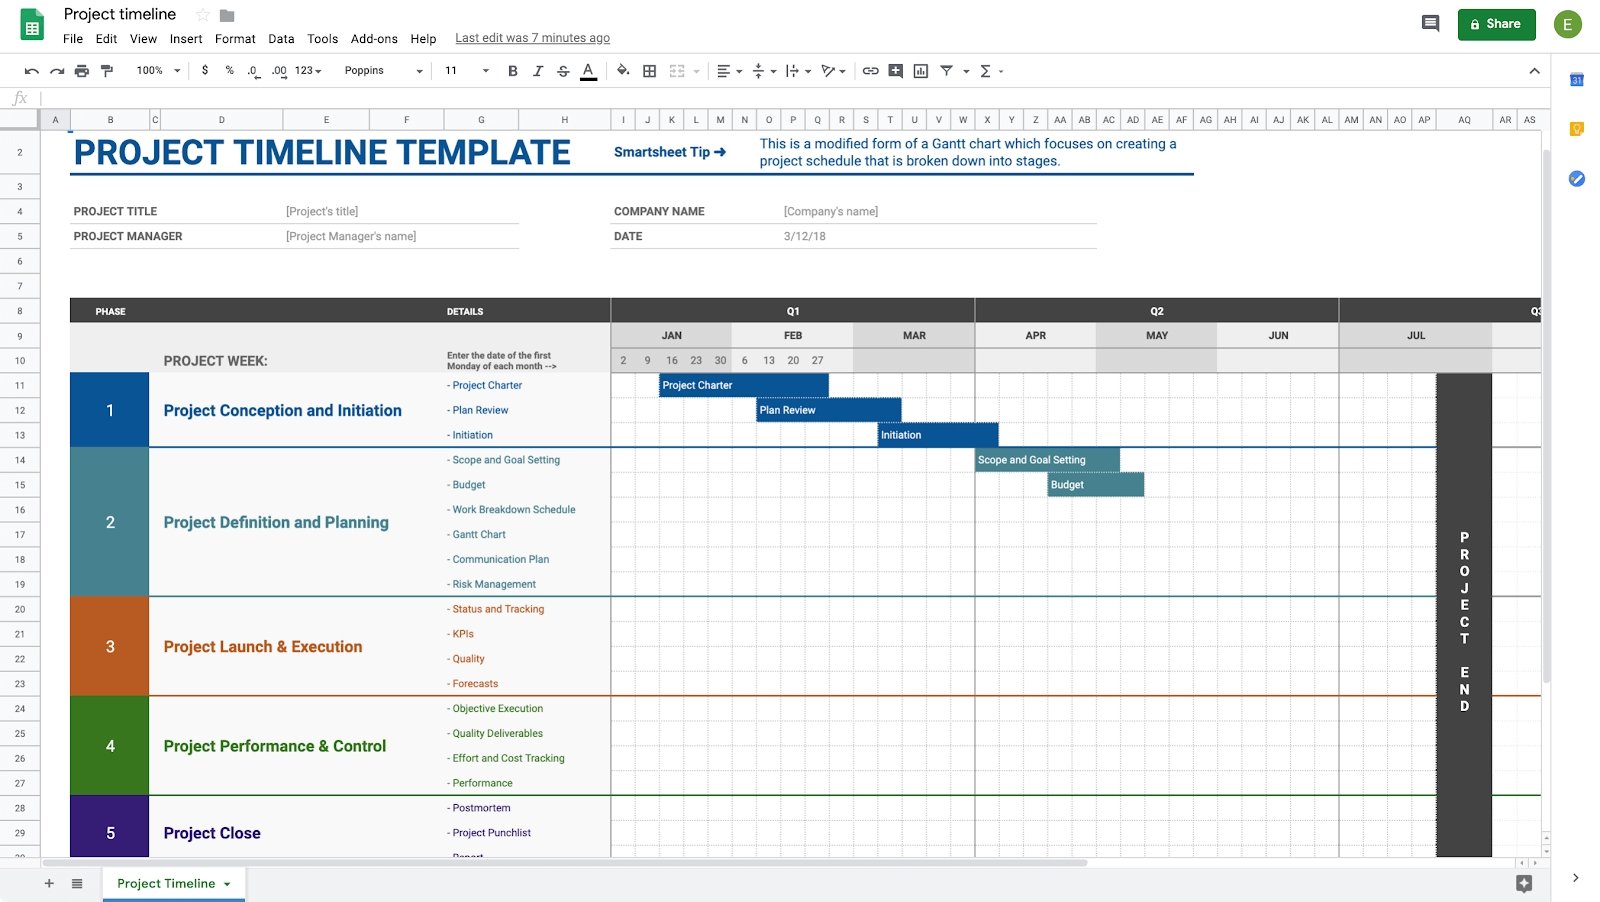1600x902 pixels.
Task: Activate the paint format tool
Action: click(107, 71)
